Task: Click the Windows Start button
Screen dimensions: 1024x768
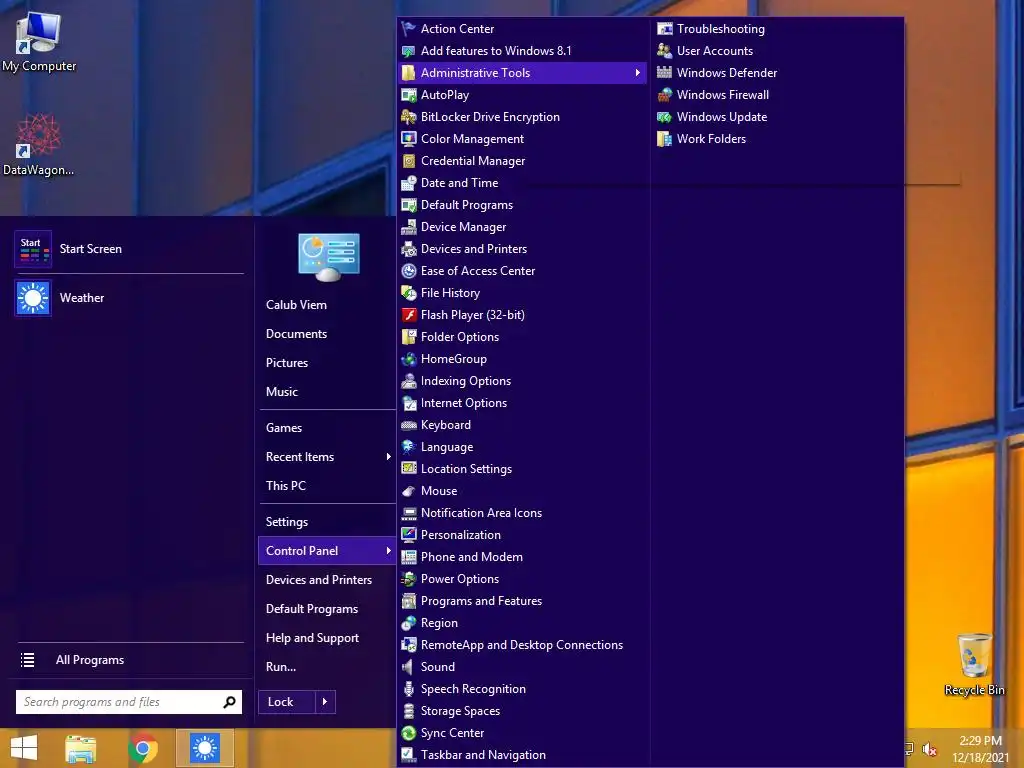Action: coord(24,748)
